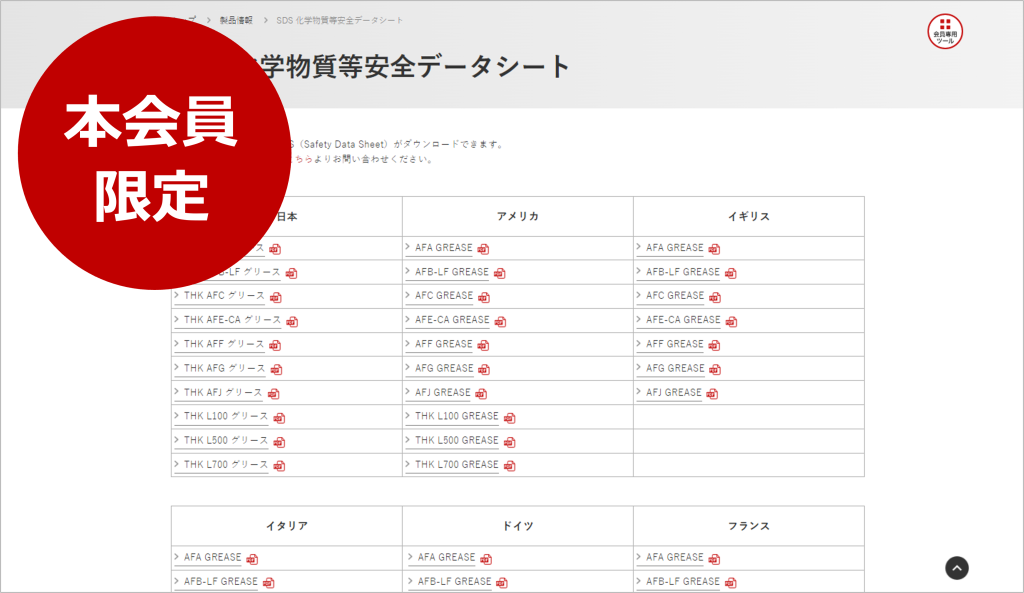Click PDF icon beside UK AFB-LF GREASE
Image resolution: width=1024 pixels, height=593 pixels.
click(731, 273)
